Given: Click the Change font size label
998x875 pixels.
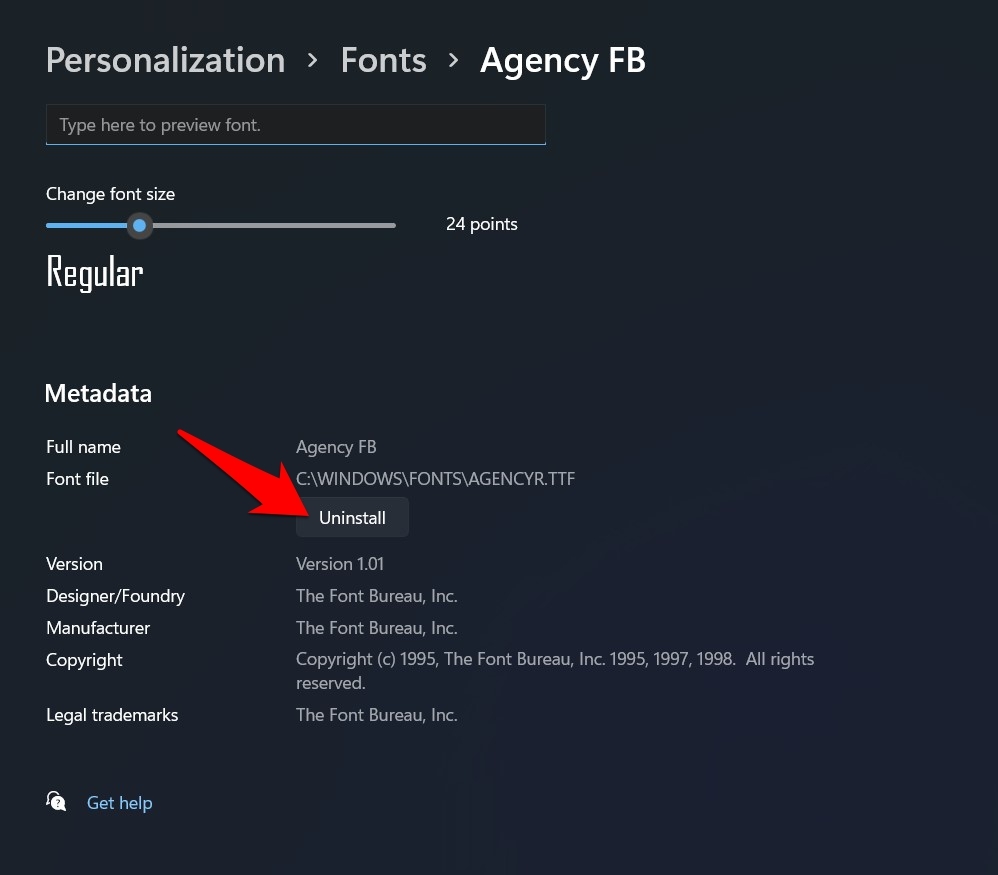Looking at the screenshot, I should pyautogui.click(x=110, y=194).
